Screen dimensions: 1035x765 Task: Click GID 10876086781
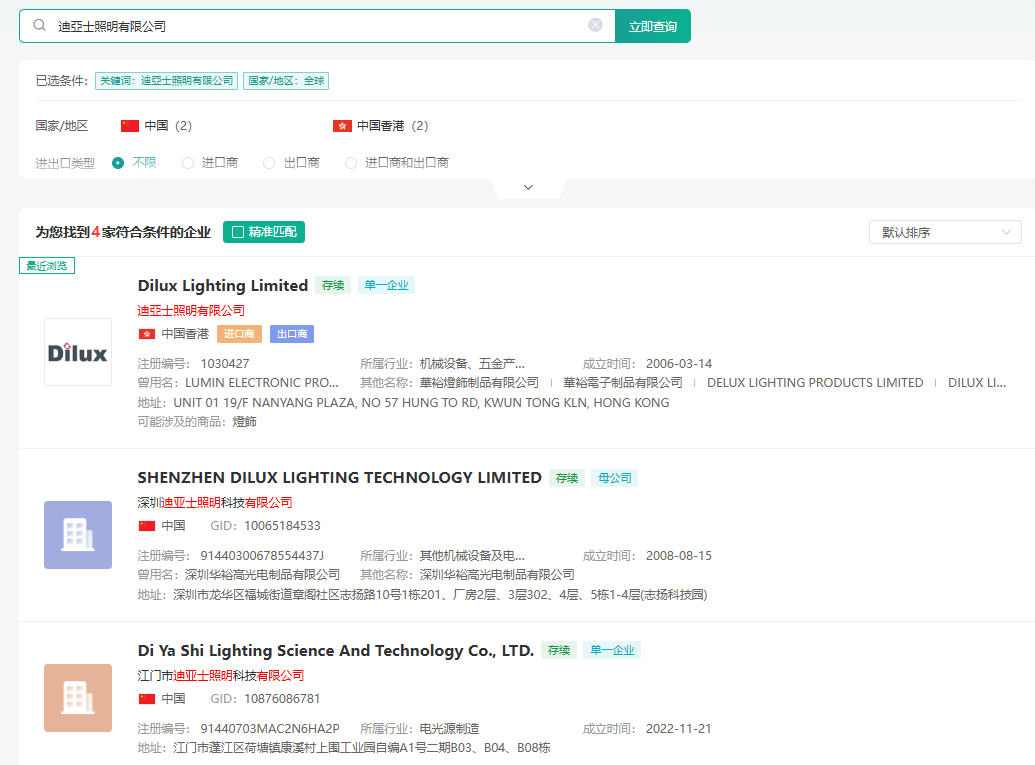[282, 699]
